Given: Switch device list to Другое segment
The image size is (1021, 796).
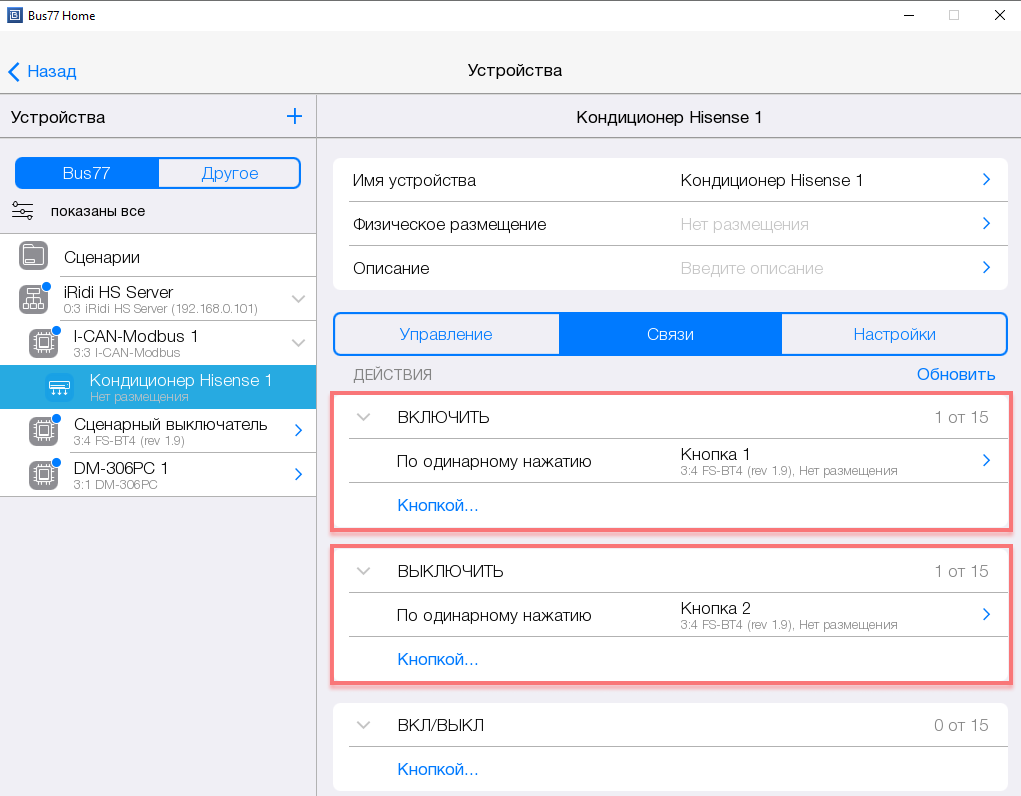Looking at the screenshot, I should coord(229,173).
